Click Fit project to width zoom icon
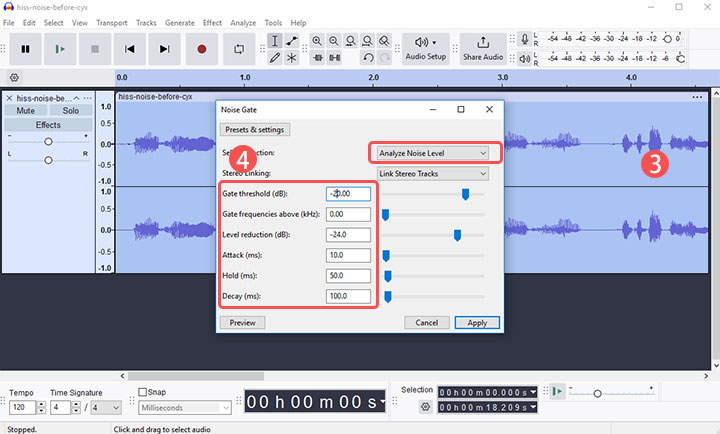 (x=367, y=41)
